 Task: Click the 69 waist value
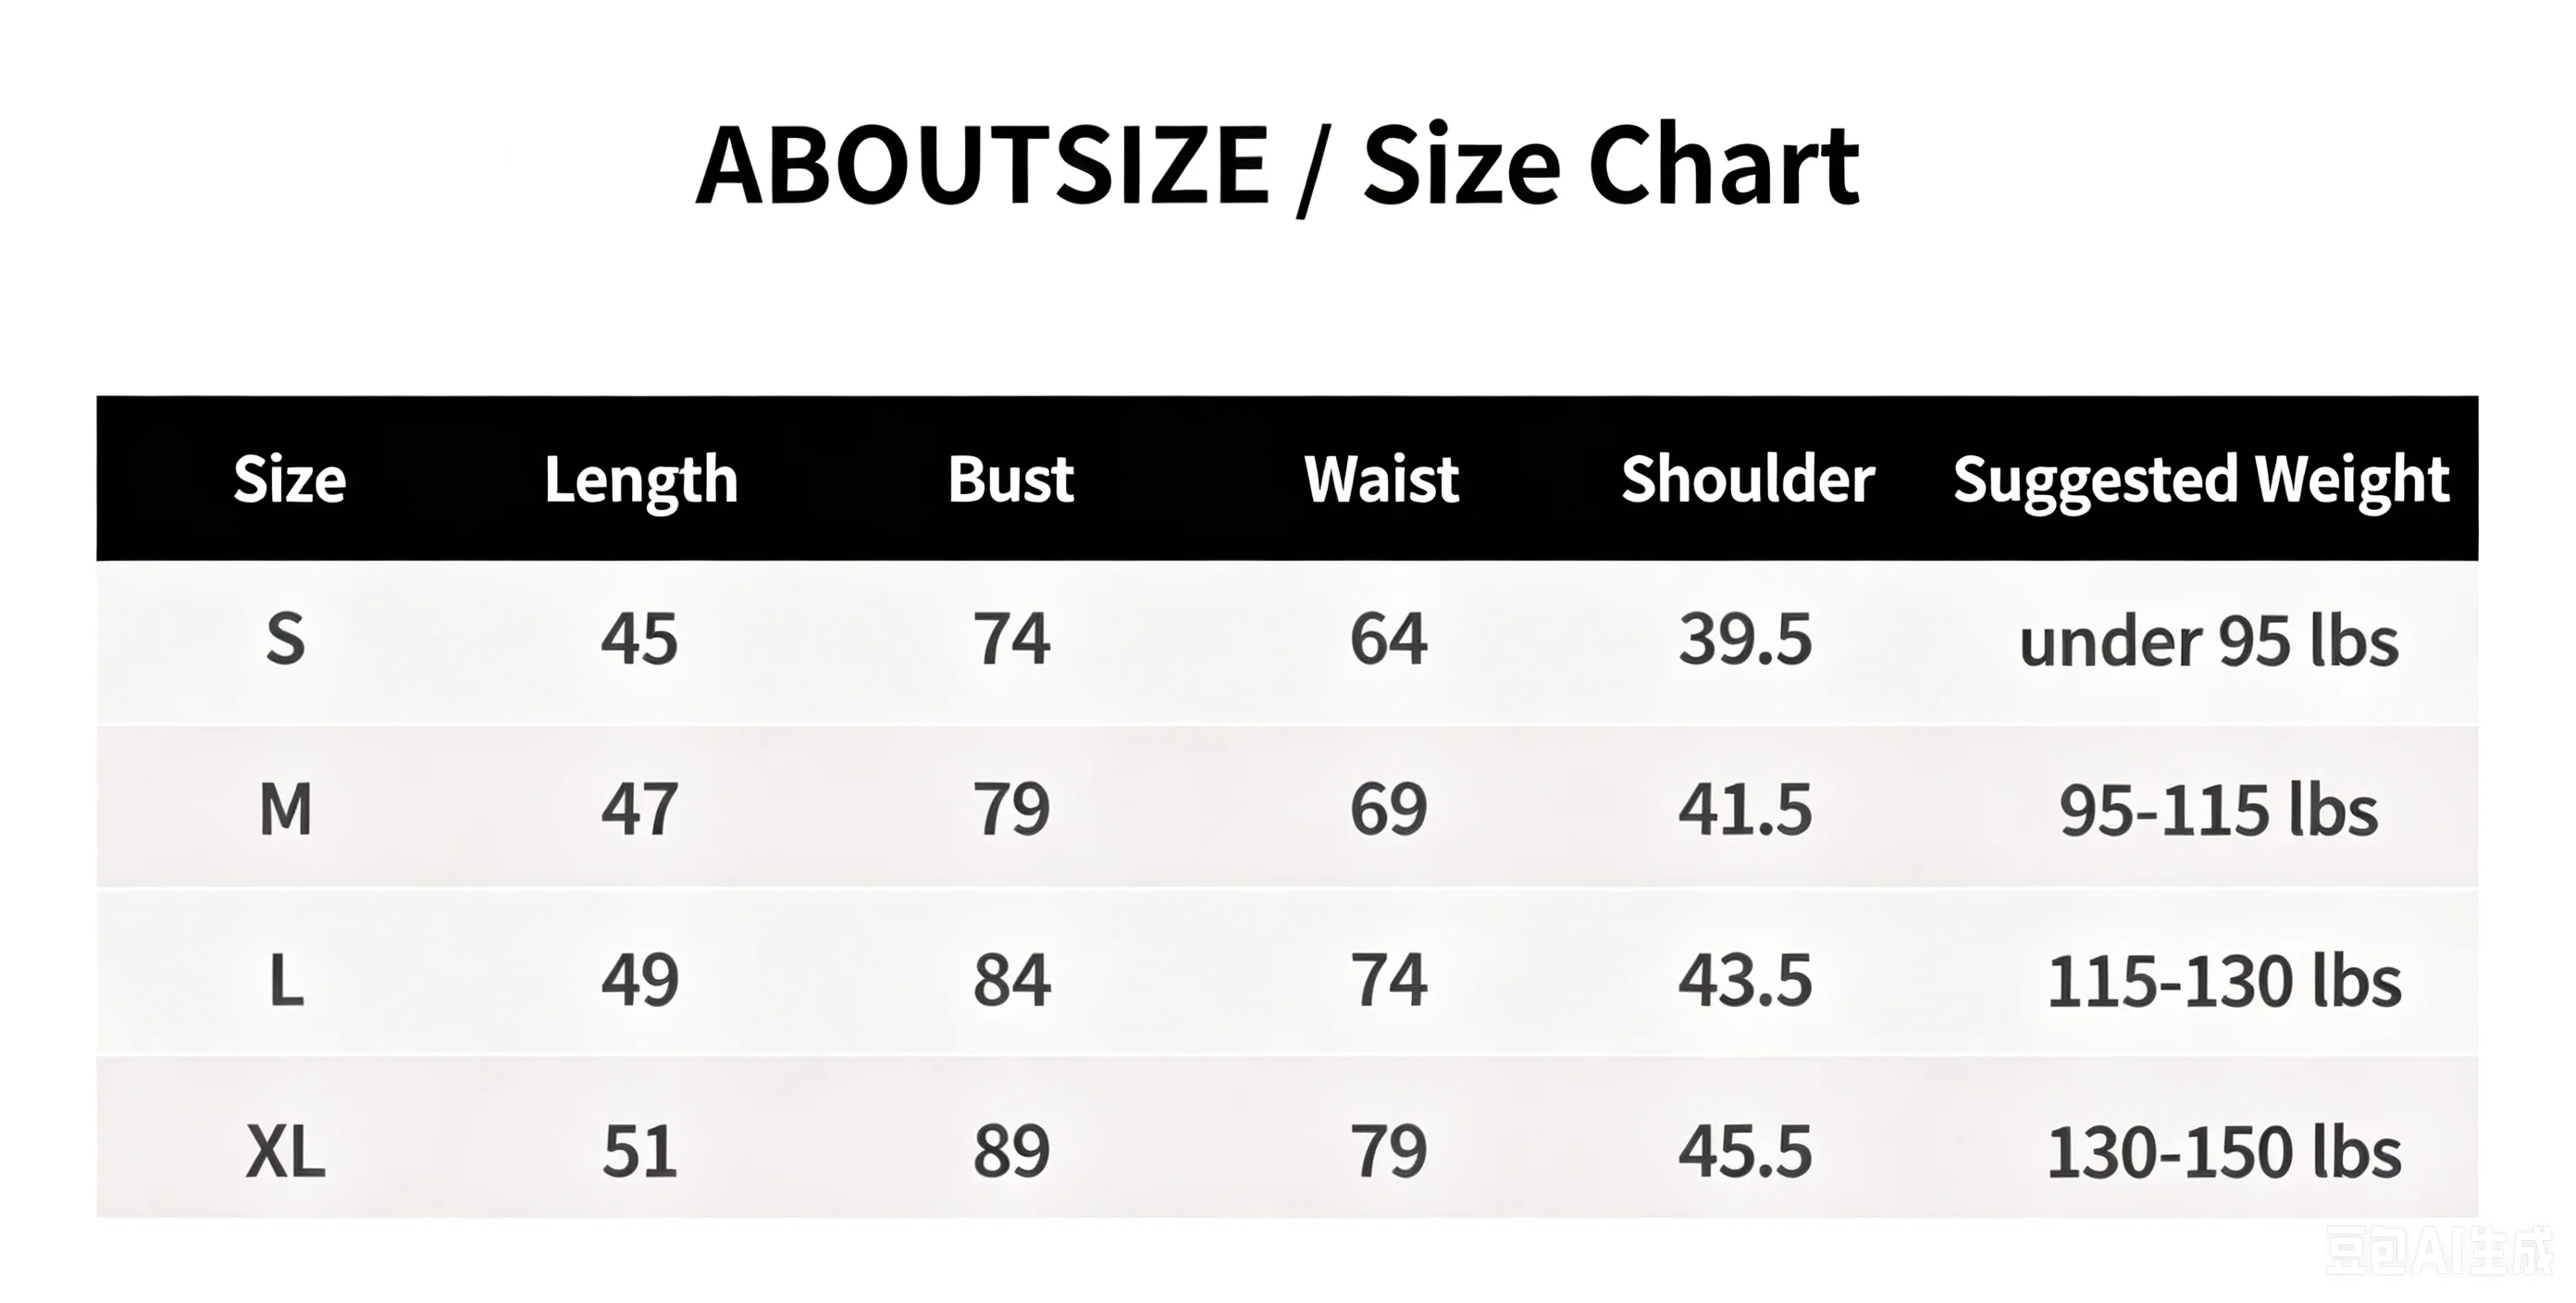tap(1388, 809)
